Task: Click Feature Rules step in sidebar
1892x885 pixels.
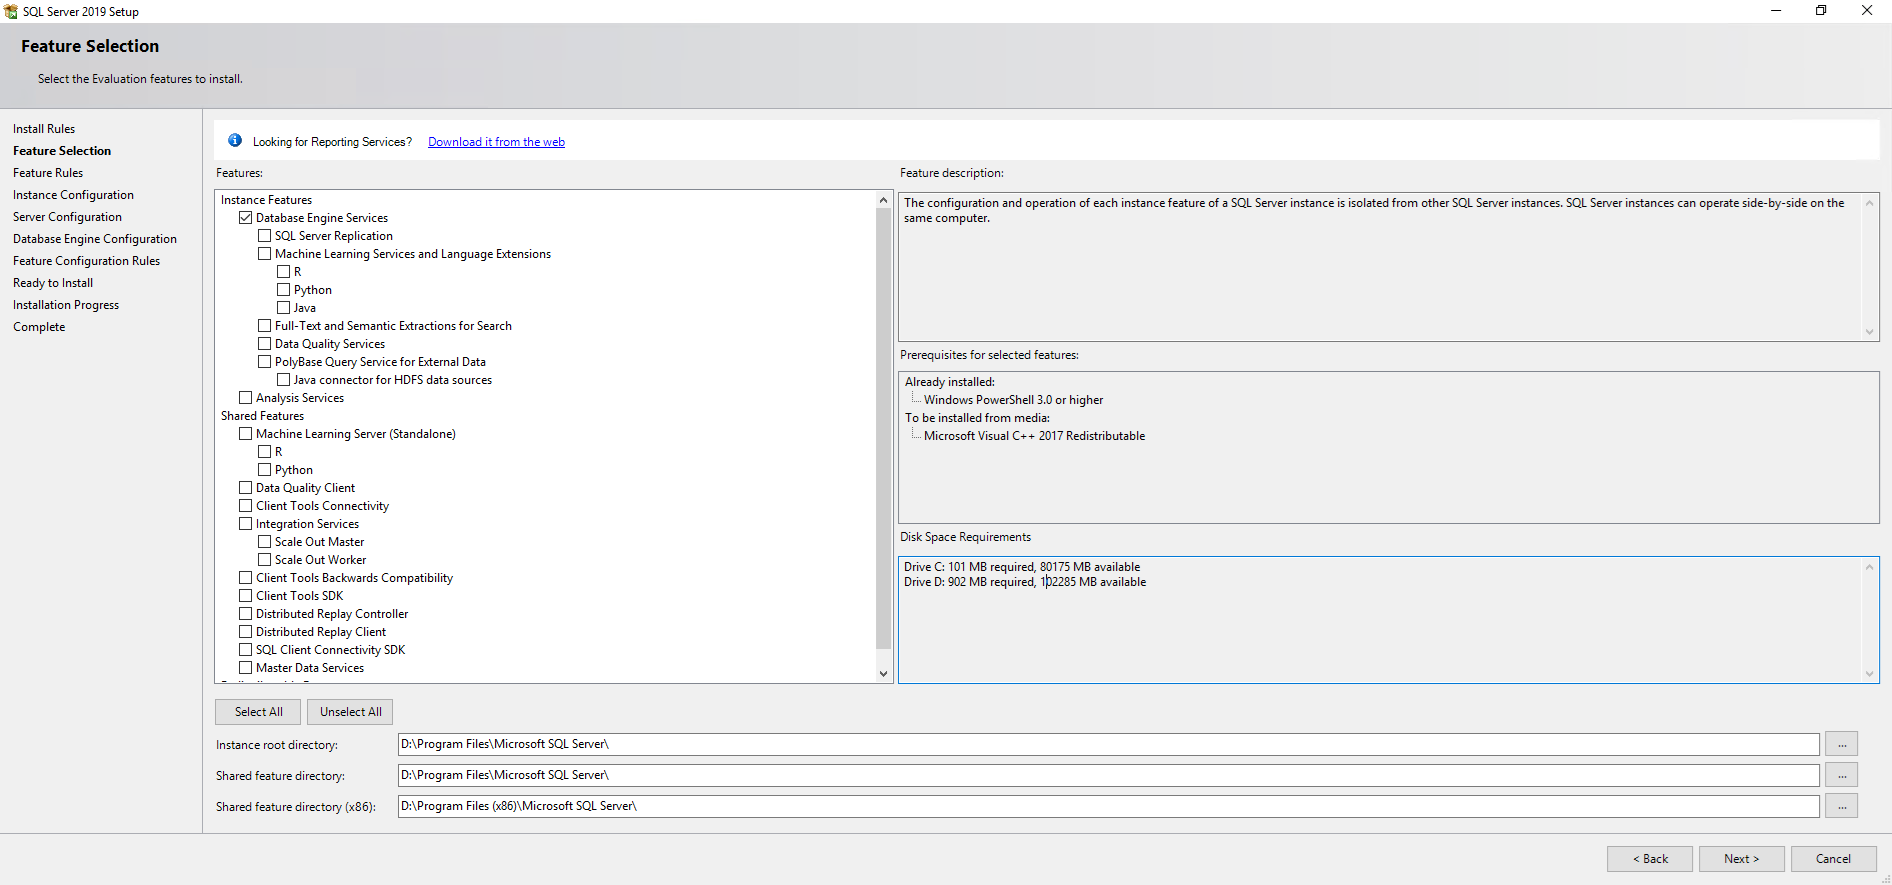Action: pos(48,173)
